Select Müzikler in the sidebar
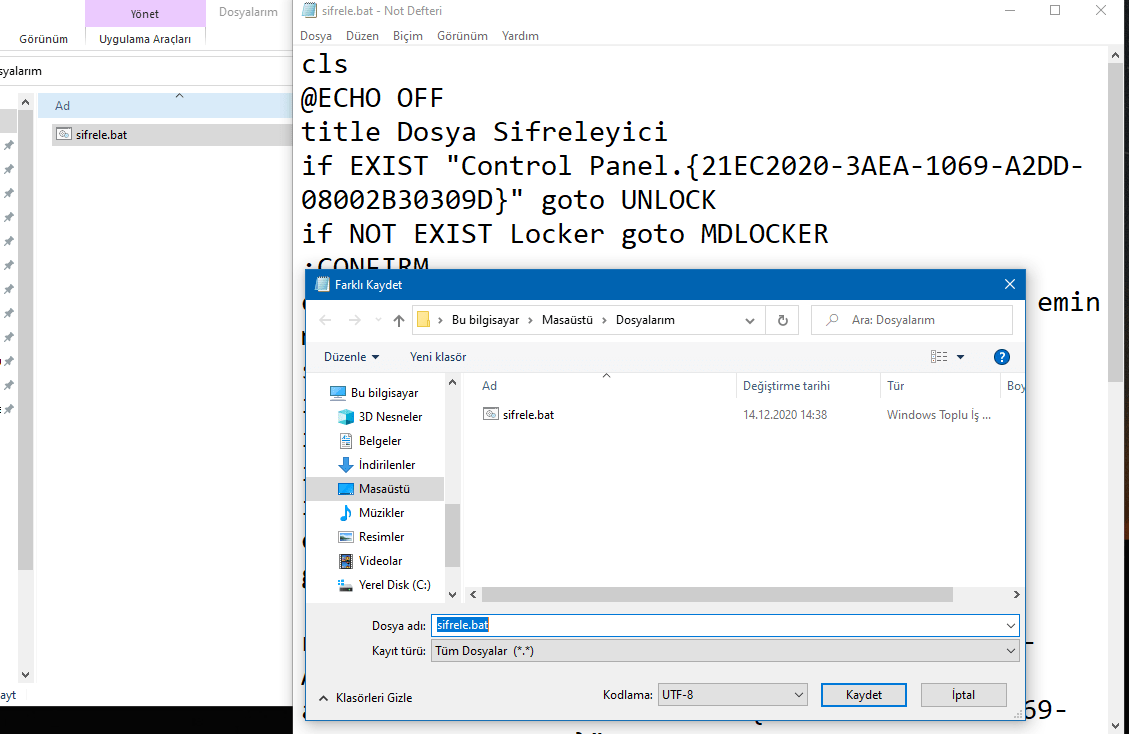This screenshot has width=1129, height=734. (381, 513)
